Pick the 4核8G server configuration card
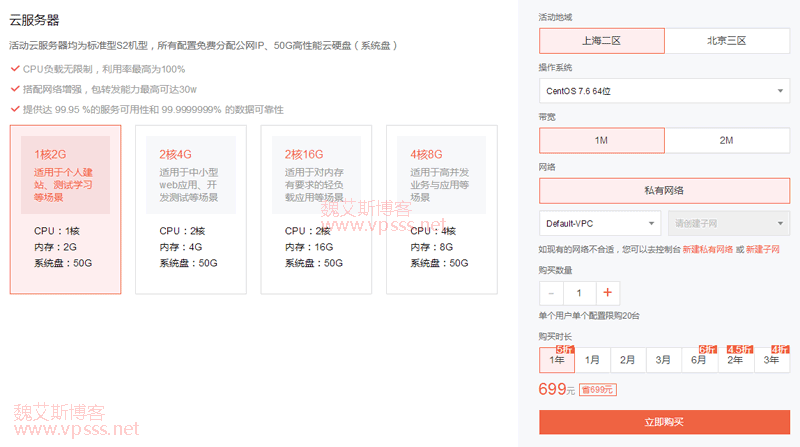The height and width of the screenshot is (447, 800). (441, 210)
